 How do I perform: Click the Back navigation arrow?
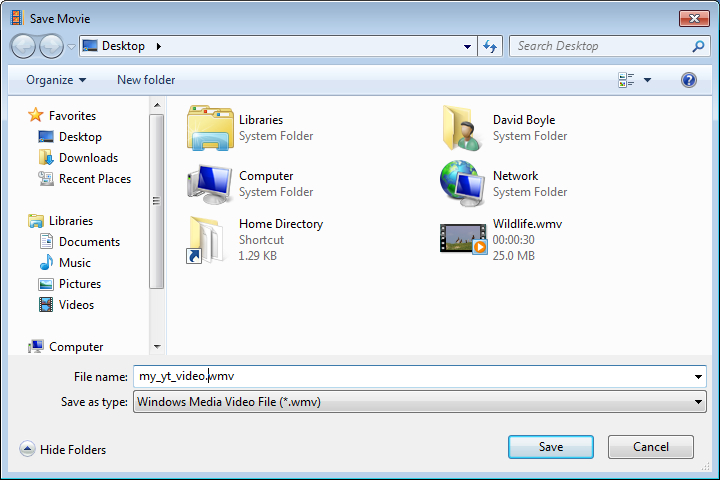[x=24, y=46]
